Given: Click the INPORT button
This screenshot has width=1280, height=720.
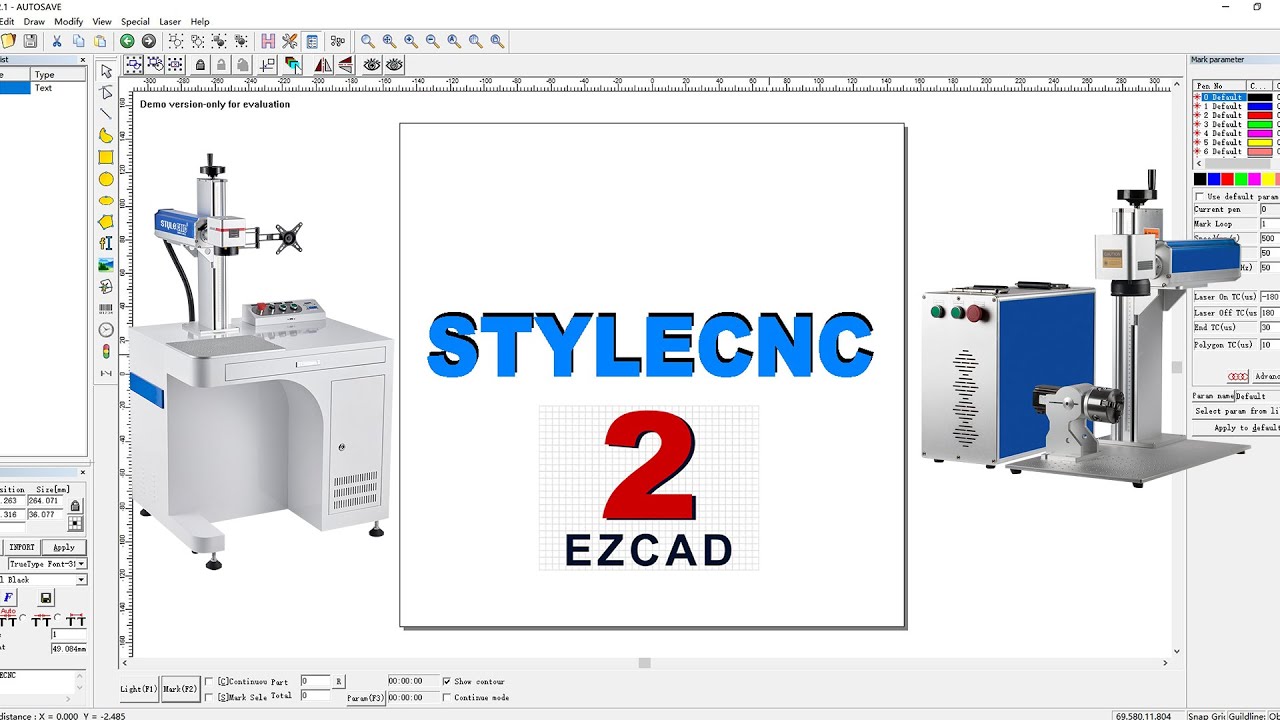Looking at the screenshot, I should click(22, 547).
